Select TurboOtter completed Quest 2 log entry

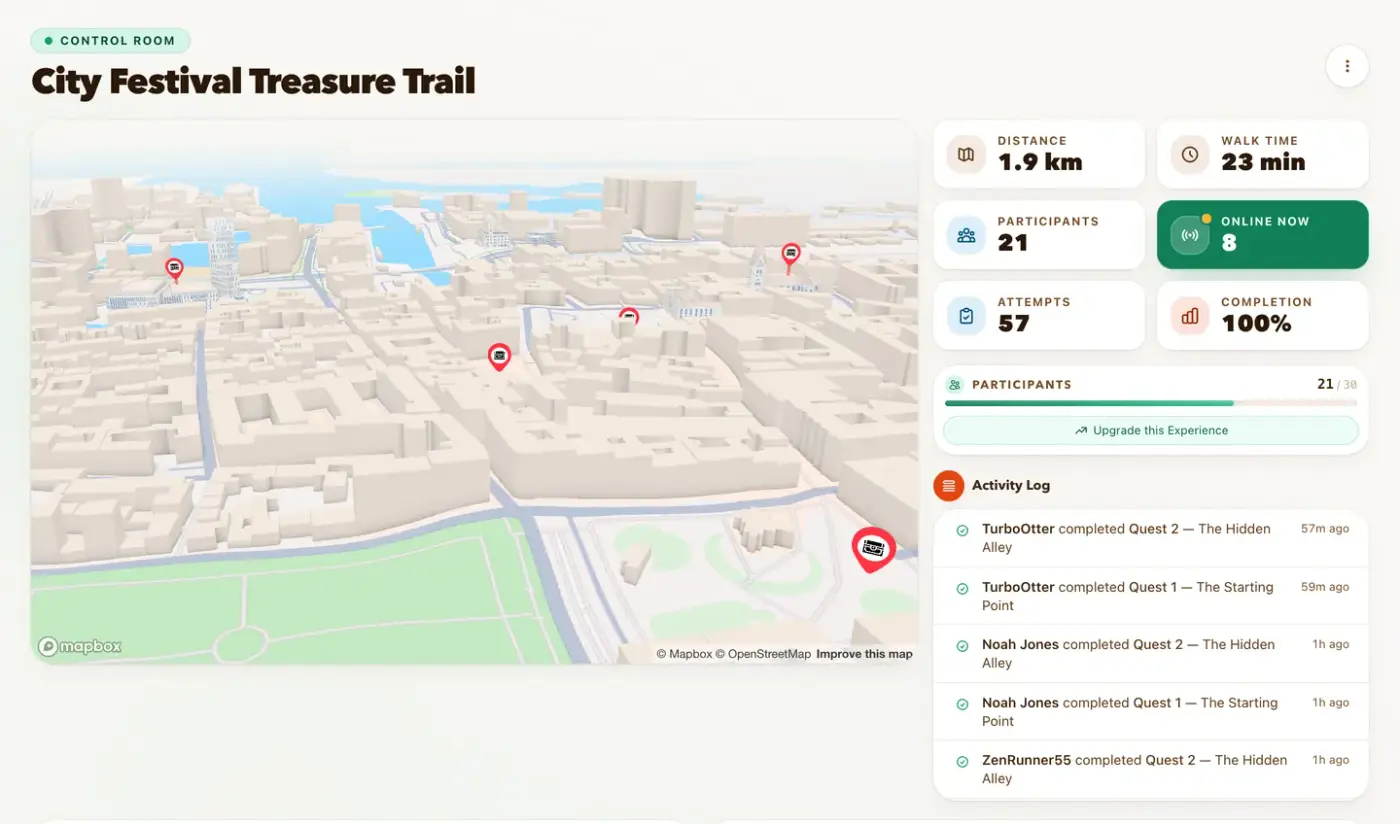tap(1150, 539)
